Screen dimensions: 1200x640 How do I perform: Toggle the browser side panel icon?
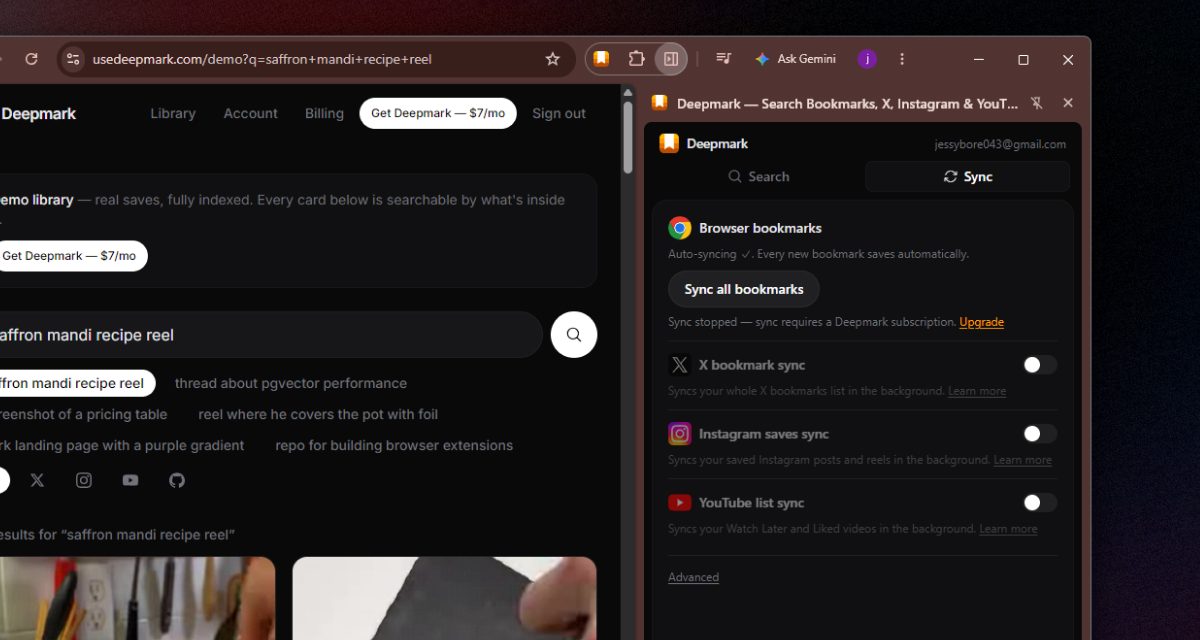671,59
